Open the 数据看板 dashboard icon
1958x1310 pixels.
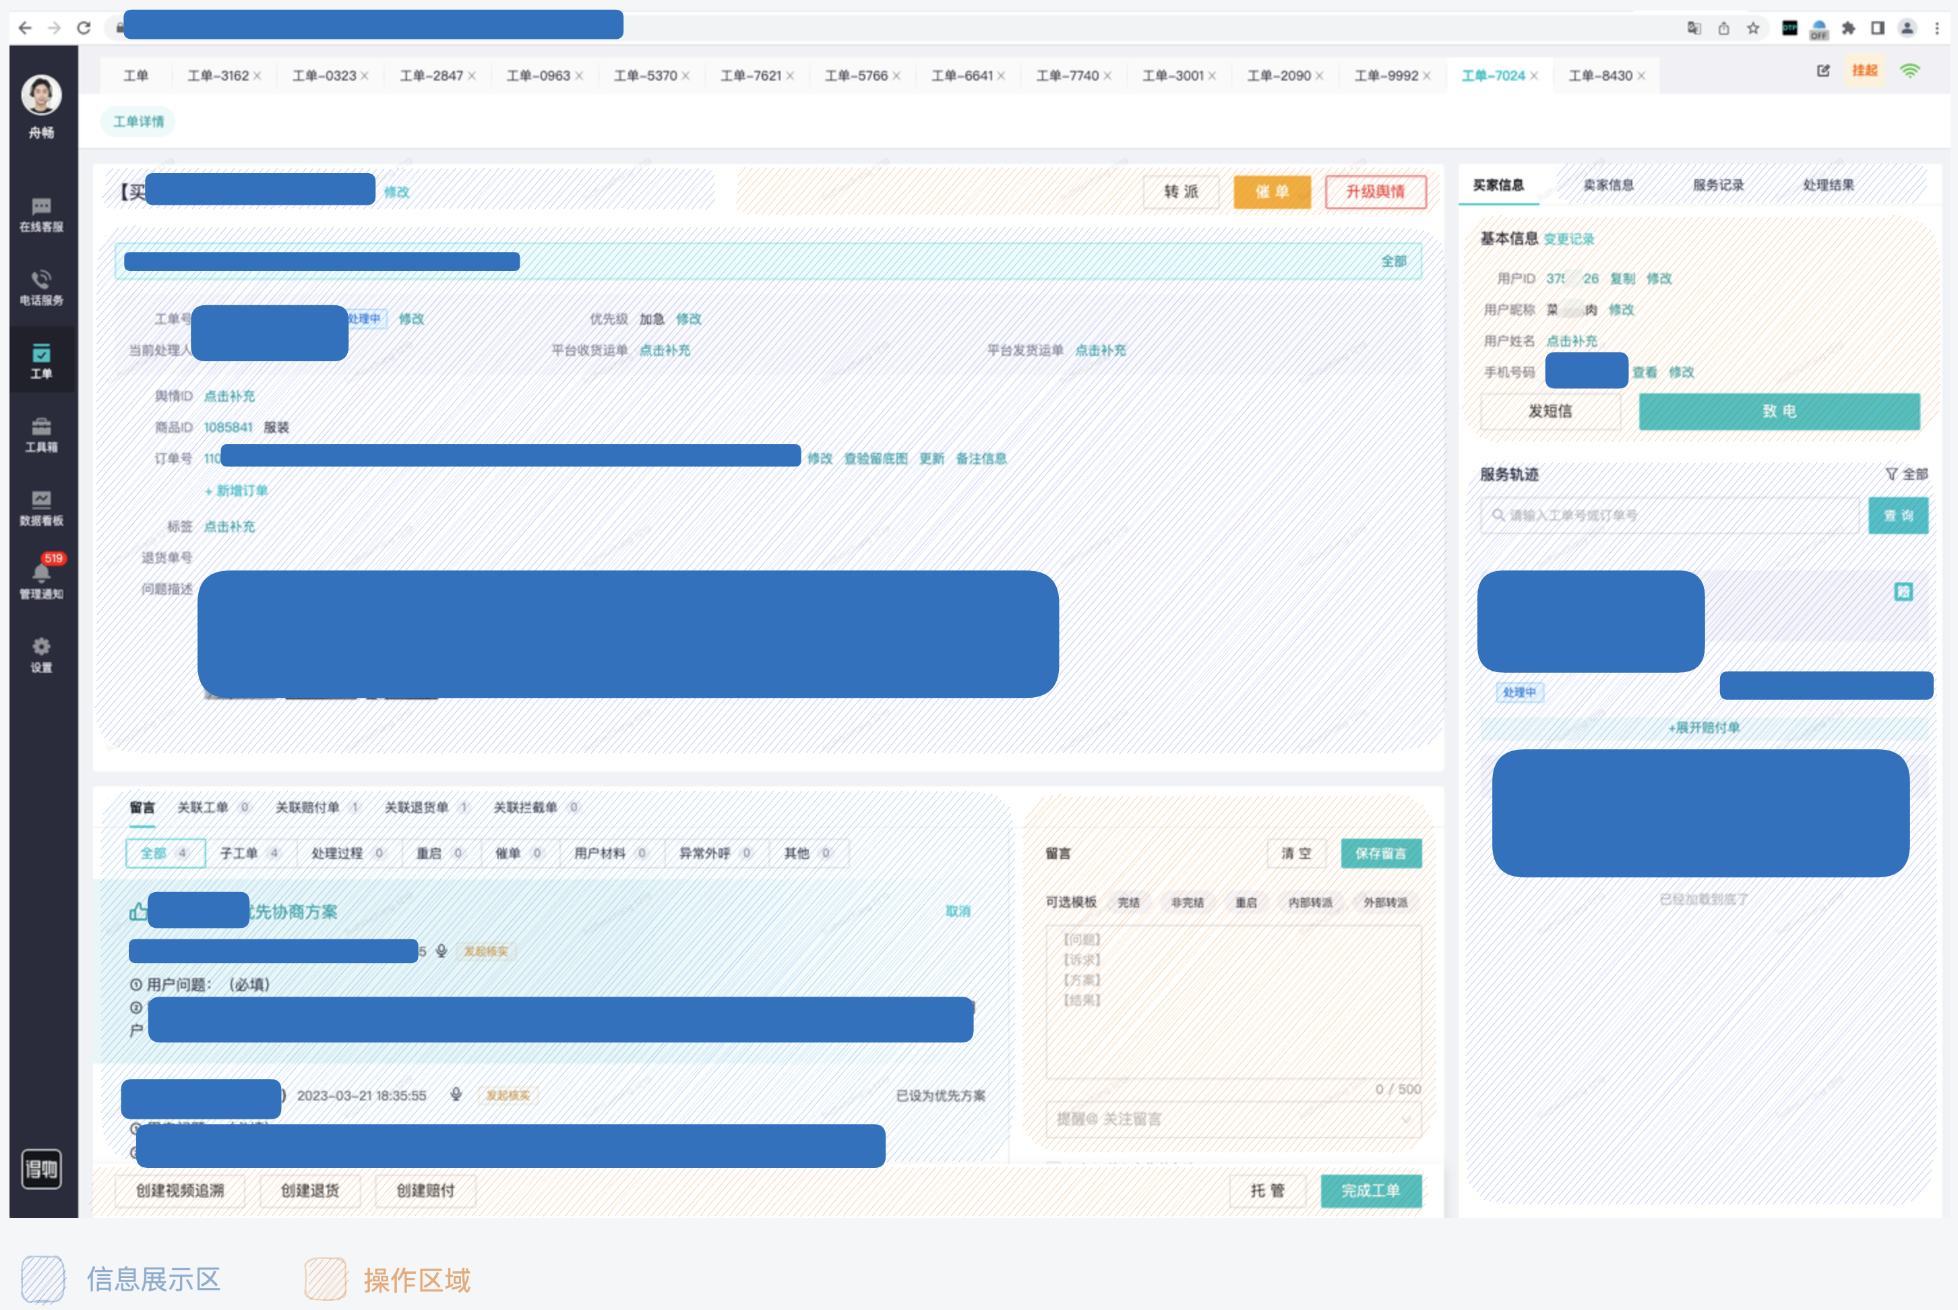[x=41, y=507]
